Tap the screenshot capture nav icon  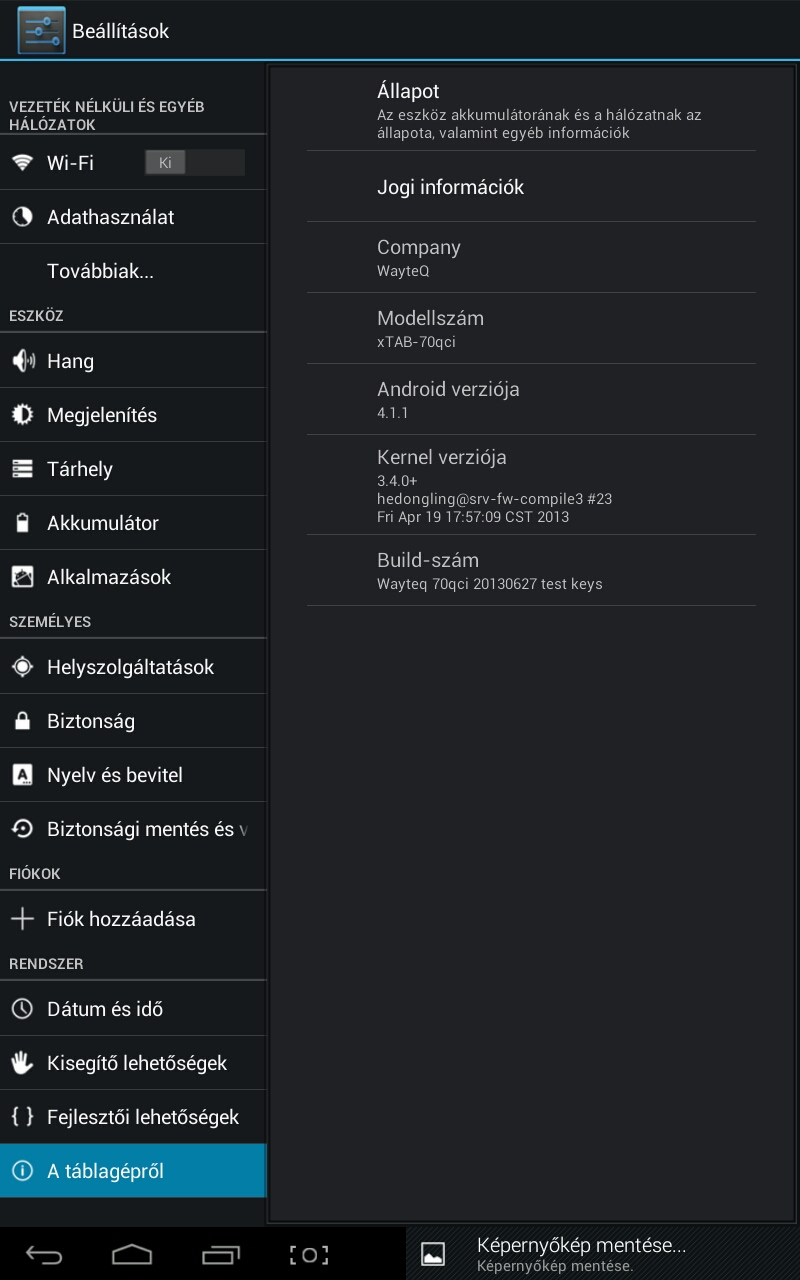[309, 1255]
